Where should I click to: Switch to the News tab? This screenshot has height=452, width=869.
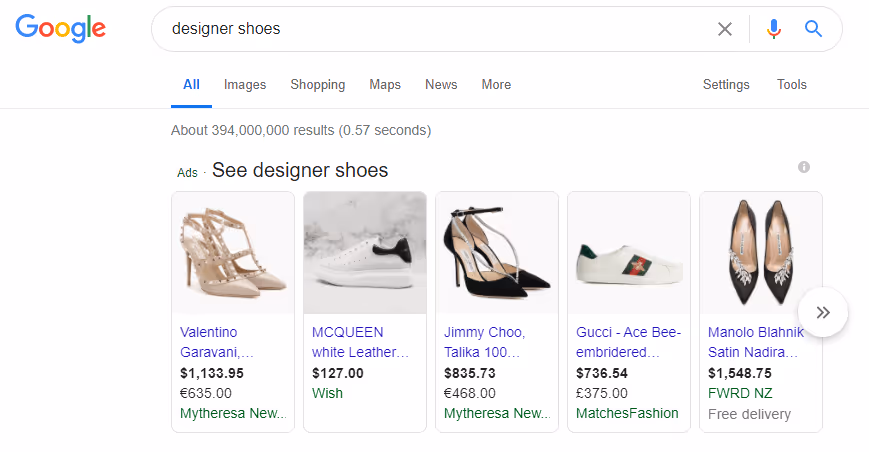click(441, 85)
